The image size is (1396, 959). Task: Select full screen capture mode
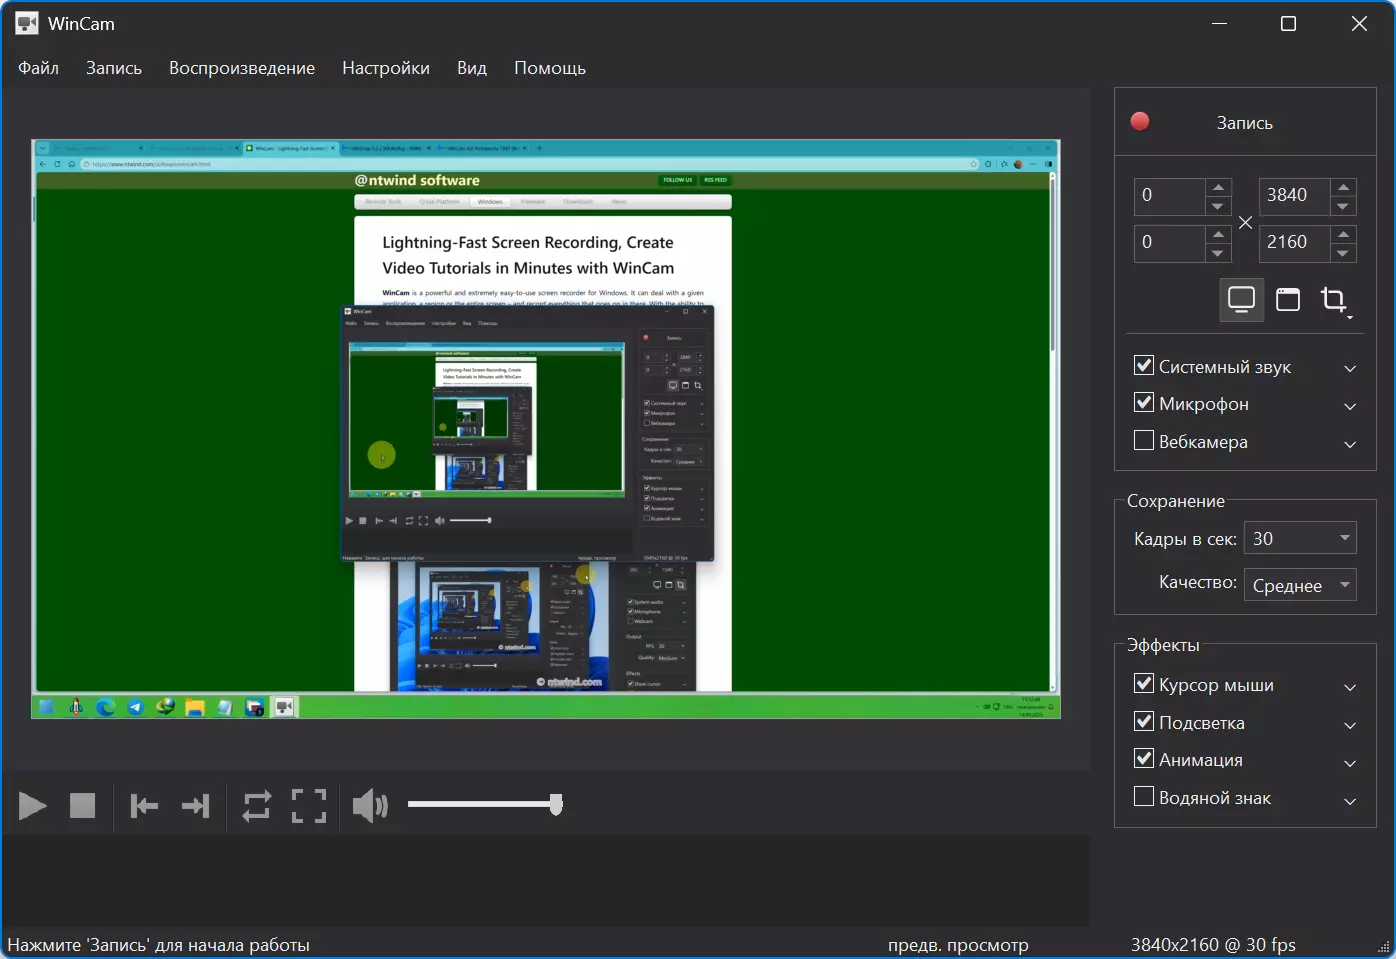(1241, 299)
